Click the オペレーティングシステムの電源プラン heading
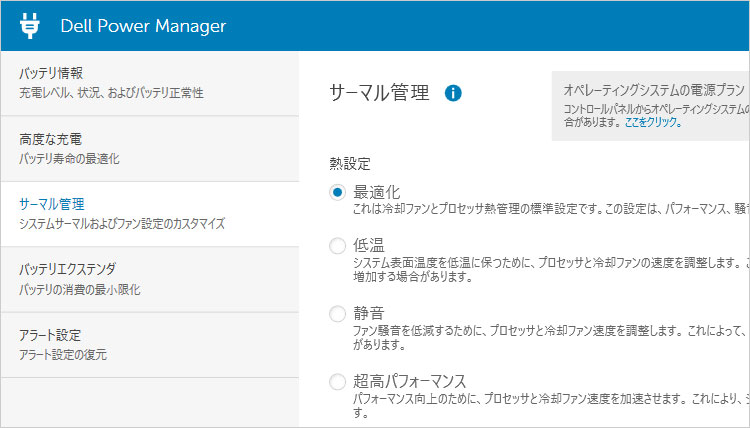This screenshot has height=428, width=750. point(654,90)
